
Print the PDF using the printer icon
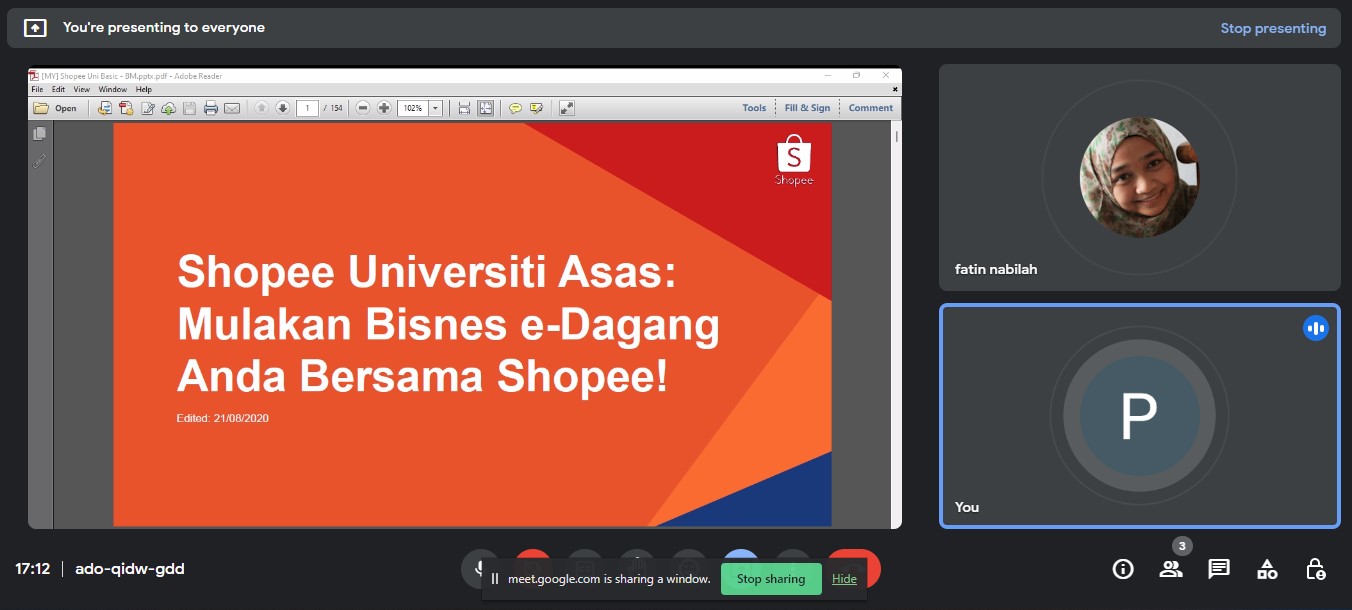pos(211,108)
